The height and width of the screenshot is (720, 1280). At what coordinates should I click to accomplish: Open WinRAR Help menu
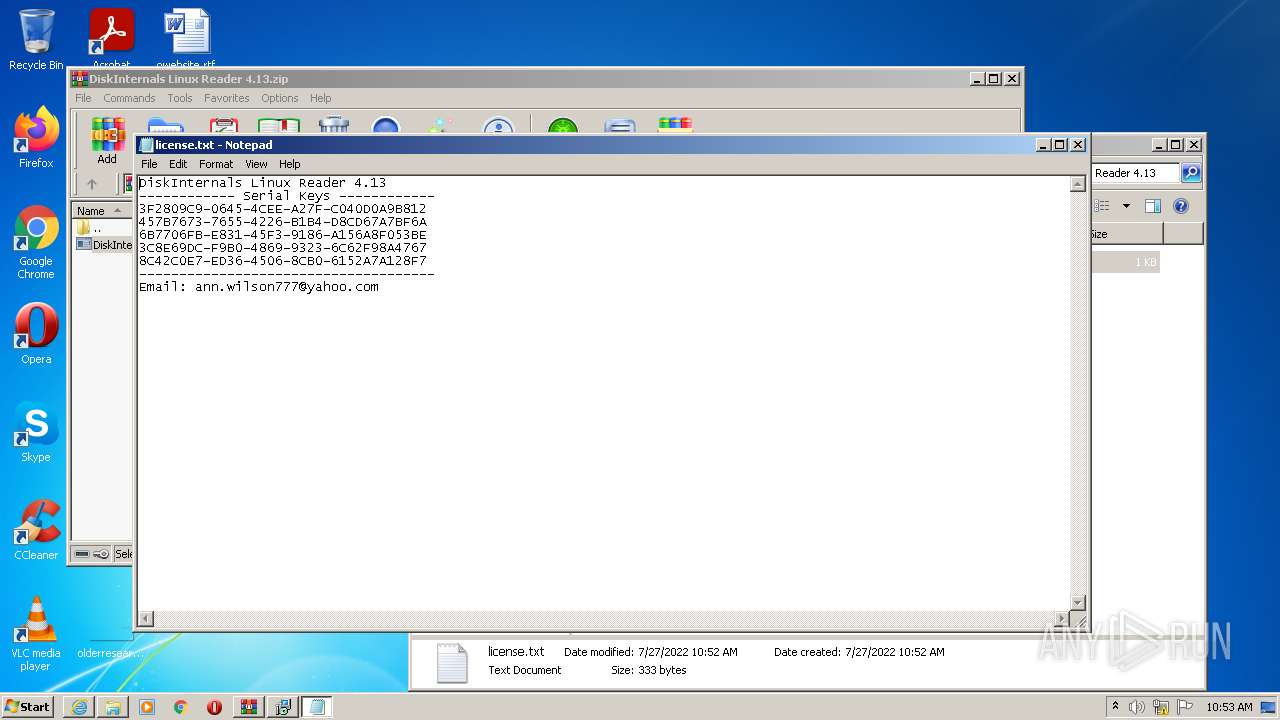tap(320, 98)
